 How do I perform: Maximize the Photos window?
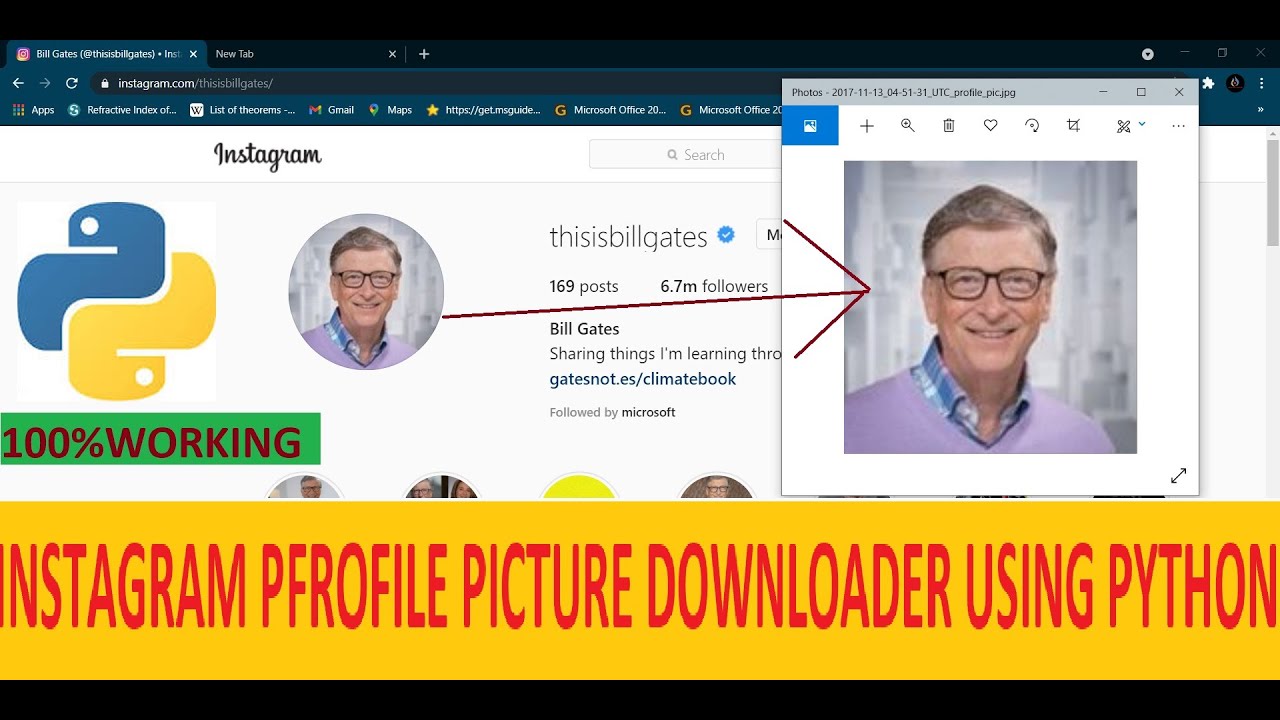(x=1141, y=92)
